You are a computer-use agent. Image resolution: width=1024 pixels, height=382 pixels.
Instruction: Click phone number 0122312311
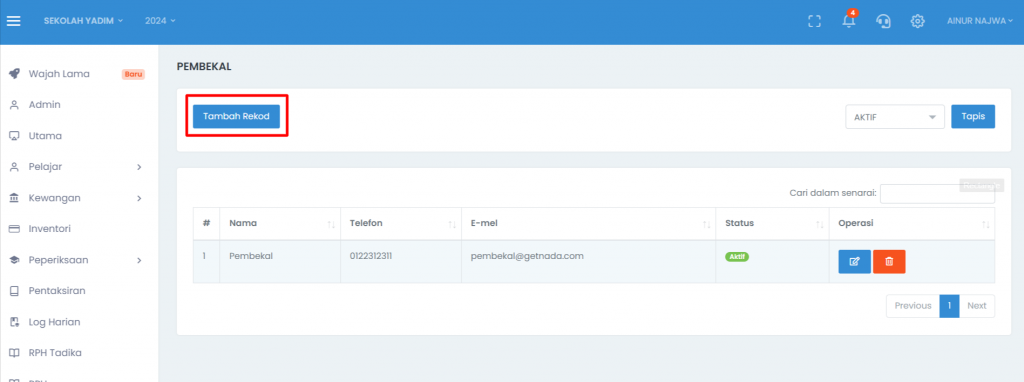point(371,256)
